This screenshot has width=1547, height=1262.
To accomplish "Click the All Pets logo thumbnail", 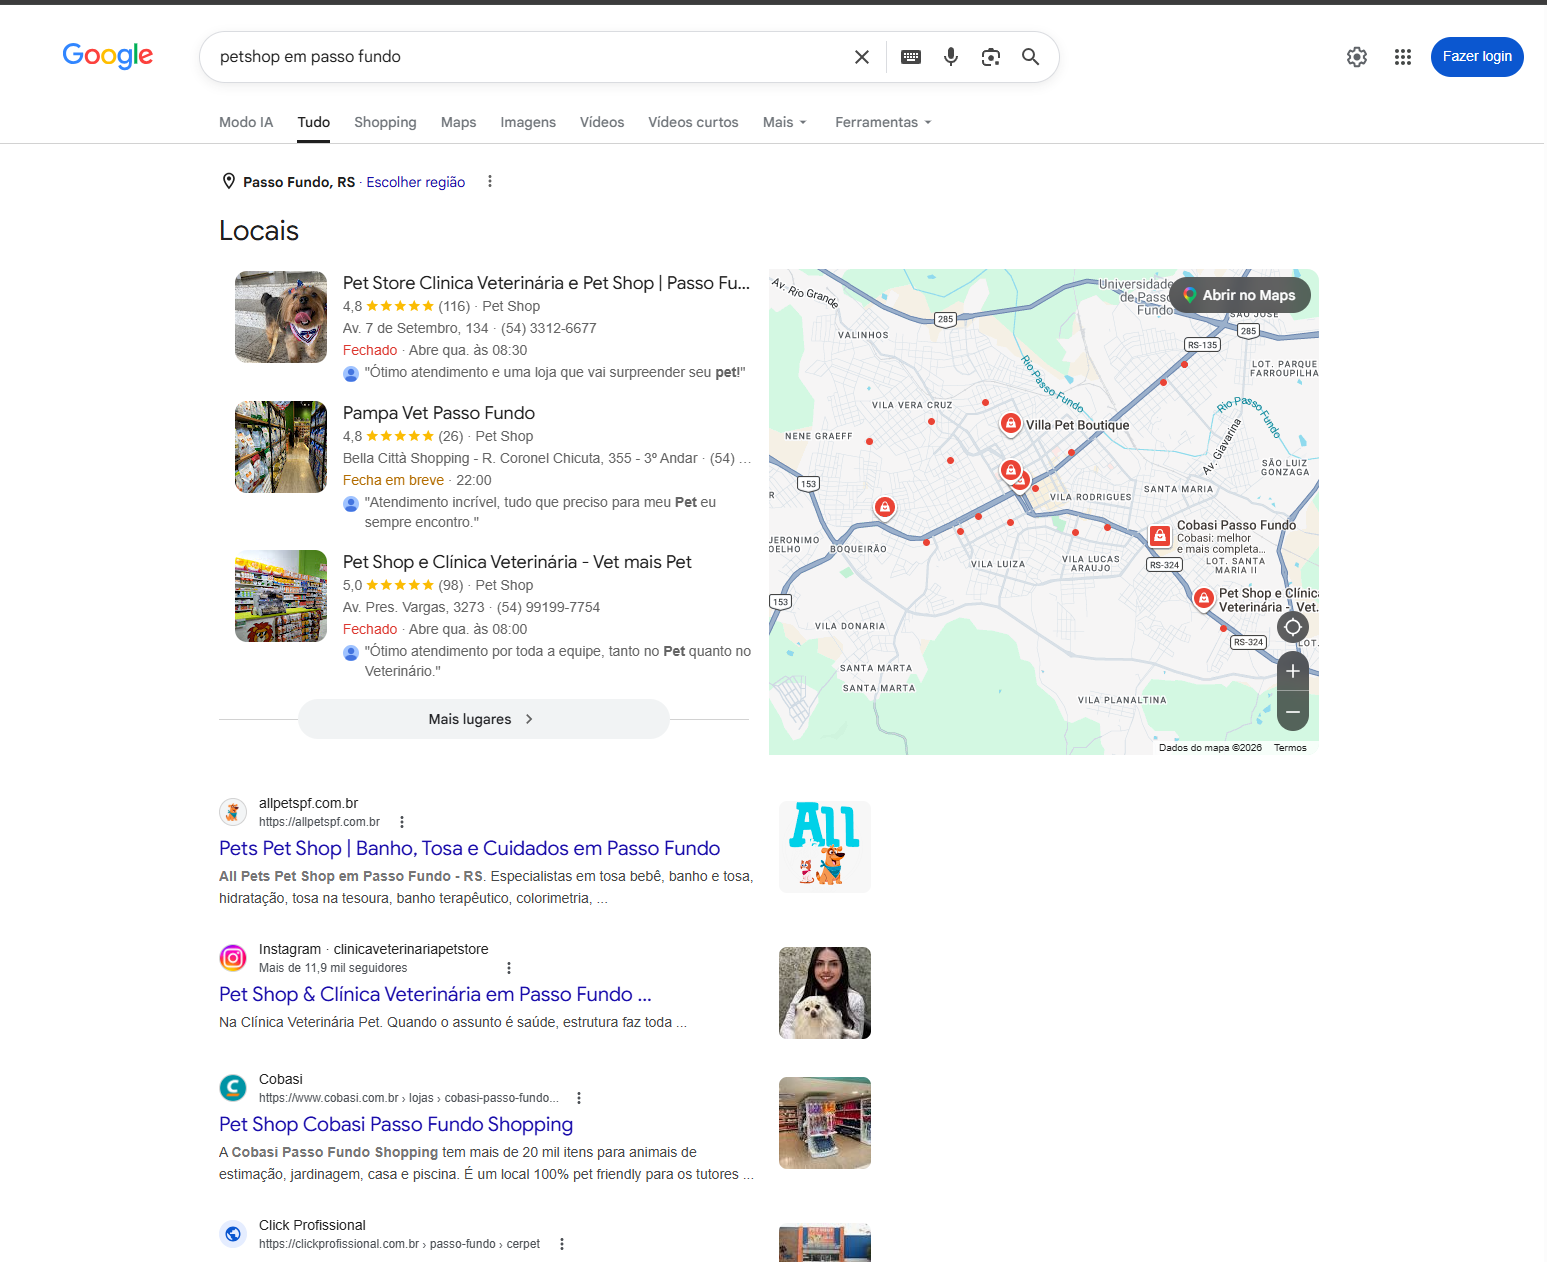I will [825, 847].
